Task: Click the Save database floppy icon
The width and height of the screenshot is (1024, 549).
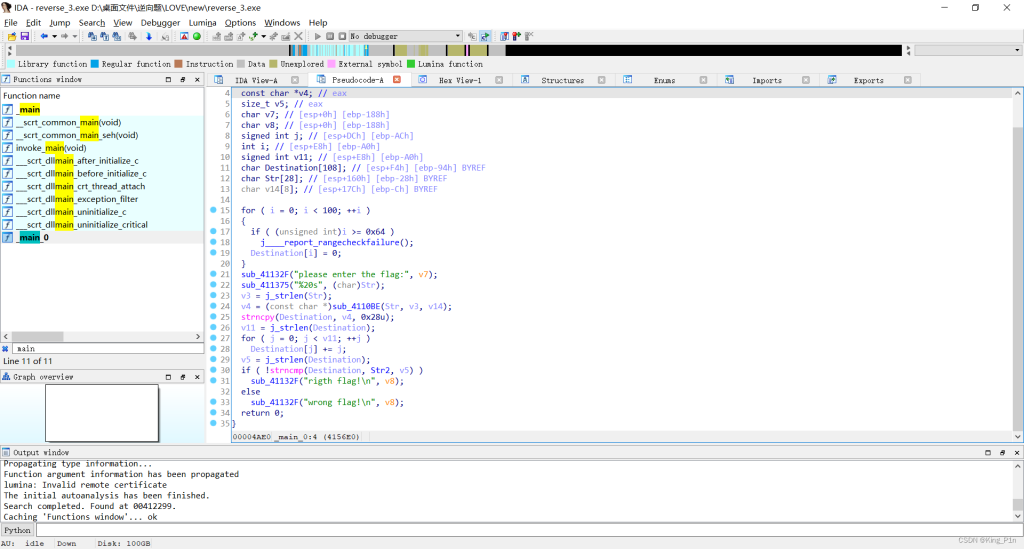Action: pyautogui.click(x=24, y=37)
